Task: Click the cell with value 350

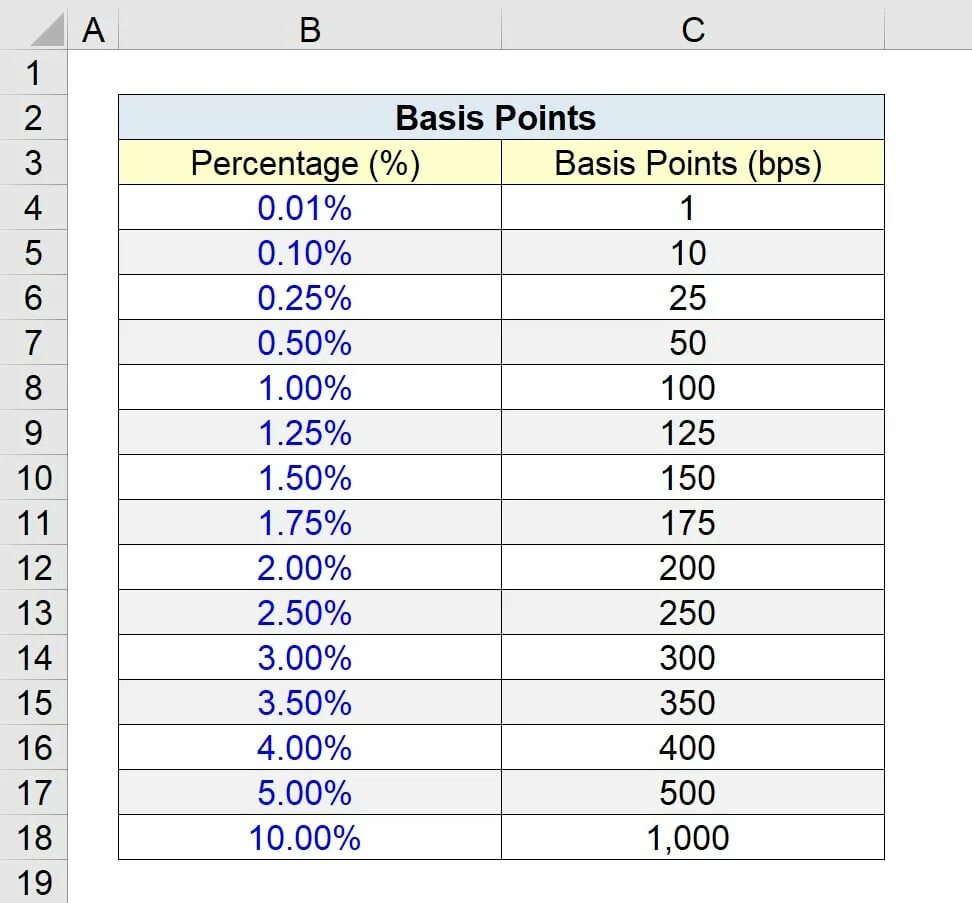Action: (x=693, y=702)
